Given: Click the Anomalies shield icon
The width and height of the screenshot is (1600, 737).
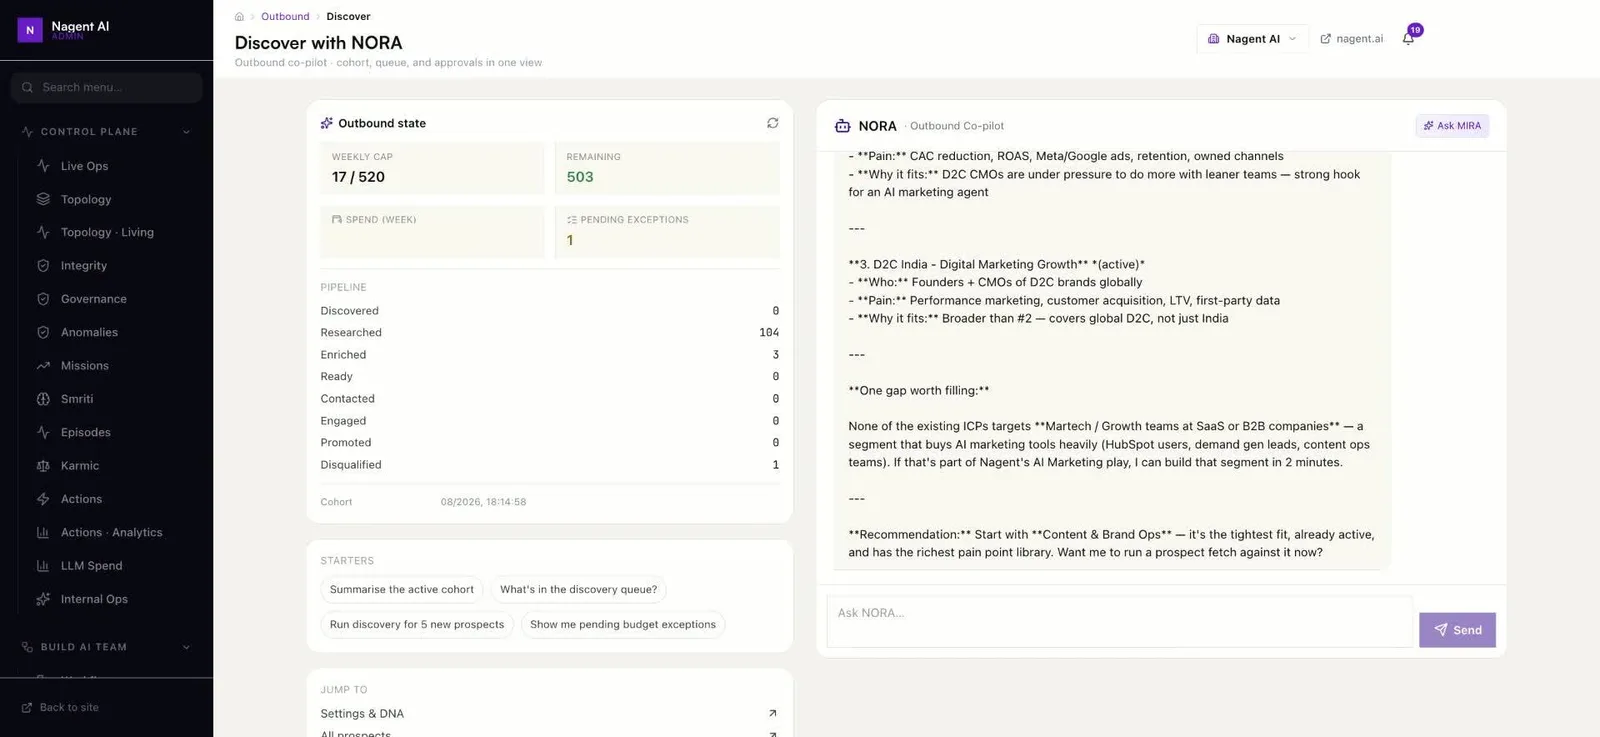Looking at the screenshot, I should click(x=43, y=332).
